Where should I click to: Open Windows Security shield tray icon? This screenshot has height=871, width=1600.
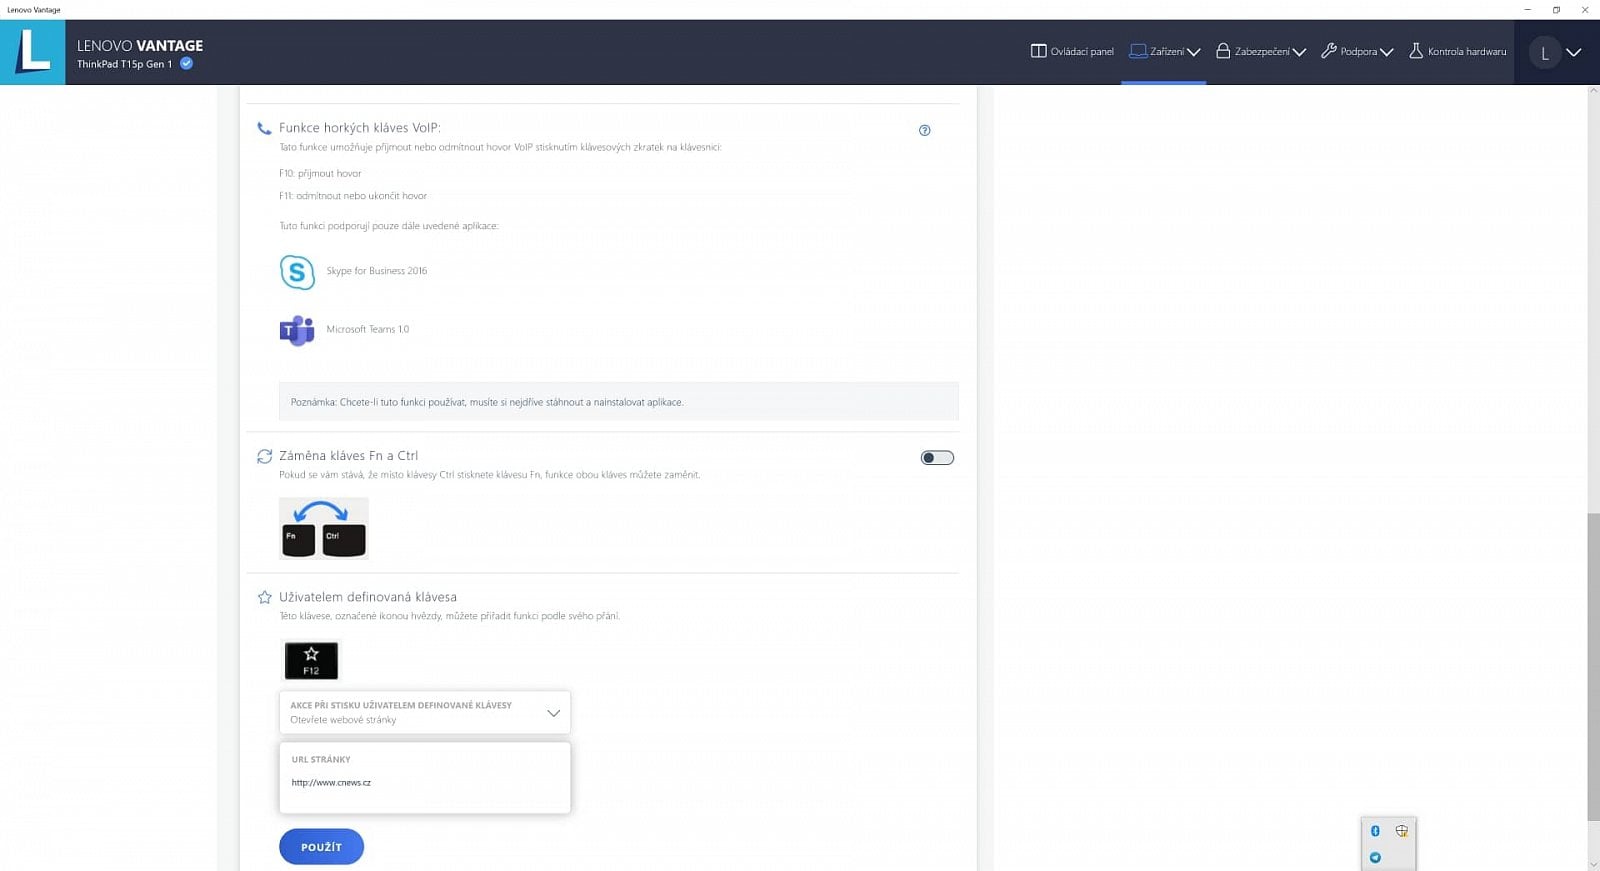point(1402,831)
